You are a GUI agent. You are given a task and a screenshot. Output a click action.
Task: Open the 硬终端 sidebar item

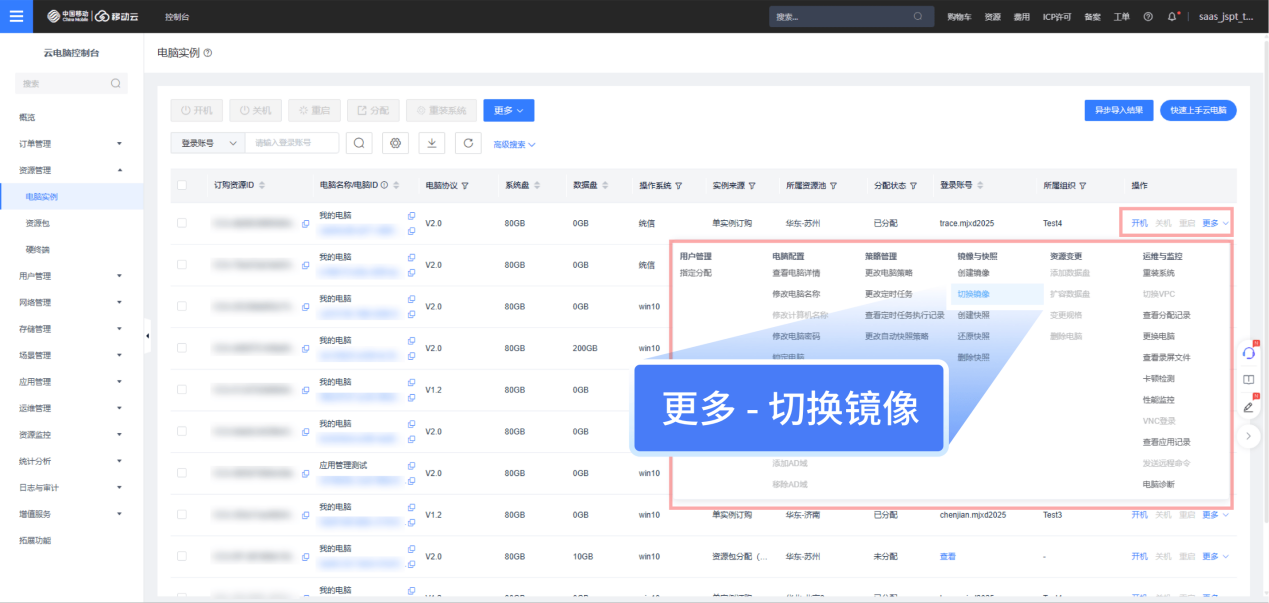[x=38, y=249]
